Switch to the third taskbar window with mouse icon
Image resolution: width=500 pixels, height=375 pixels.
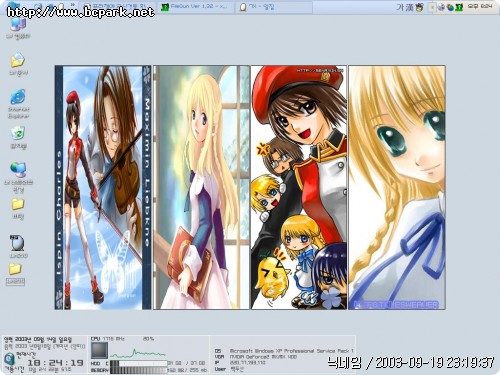(275, 7)
